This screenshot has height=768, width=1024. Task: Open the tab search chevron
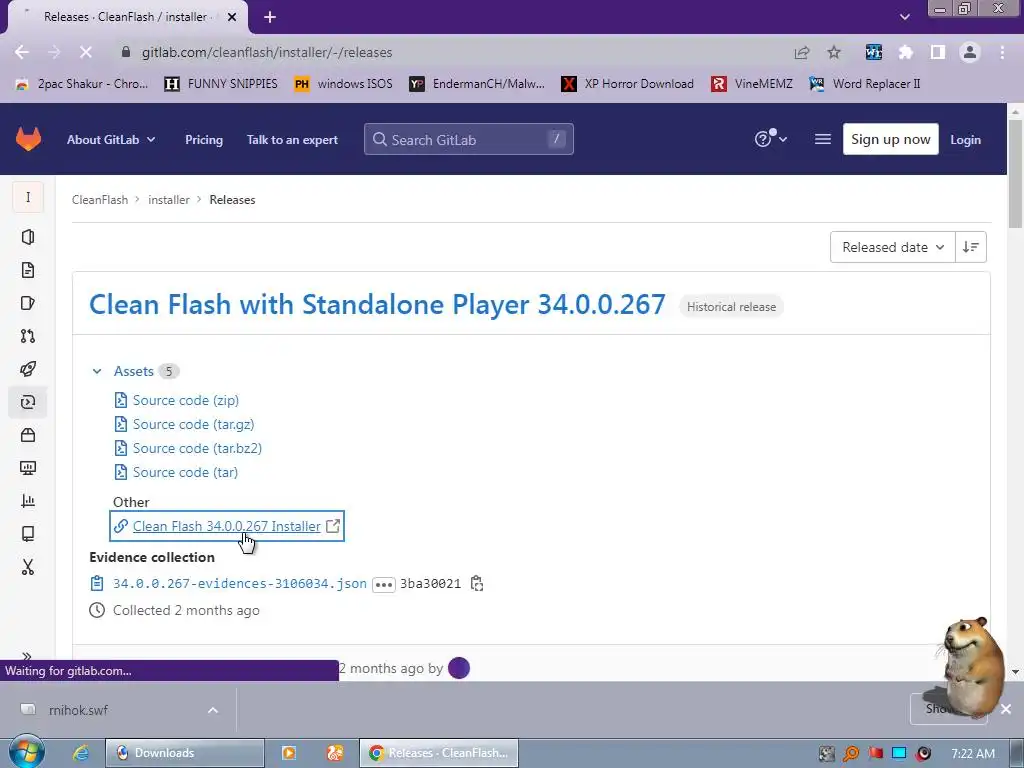[904, 17]
